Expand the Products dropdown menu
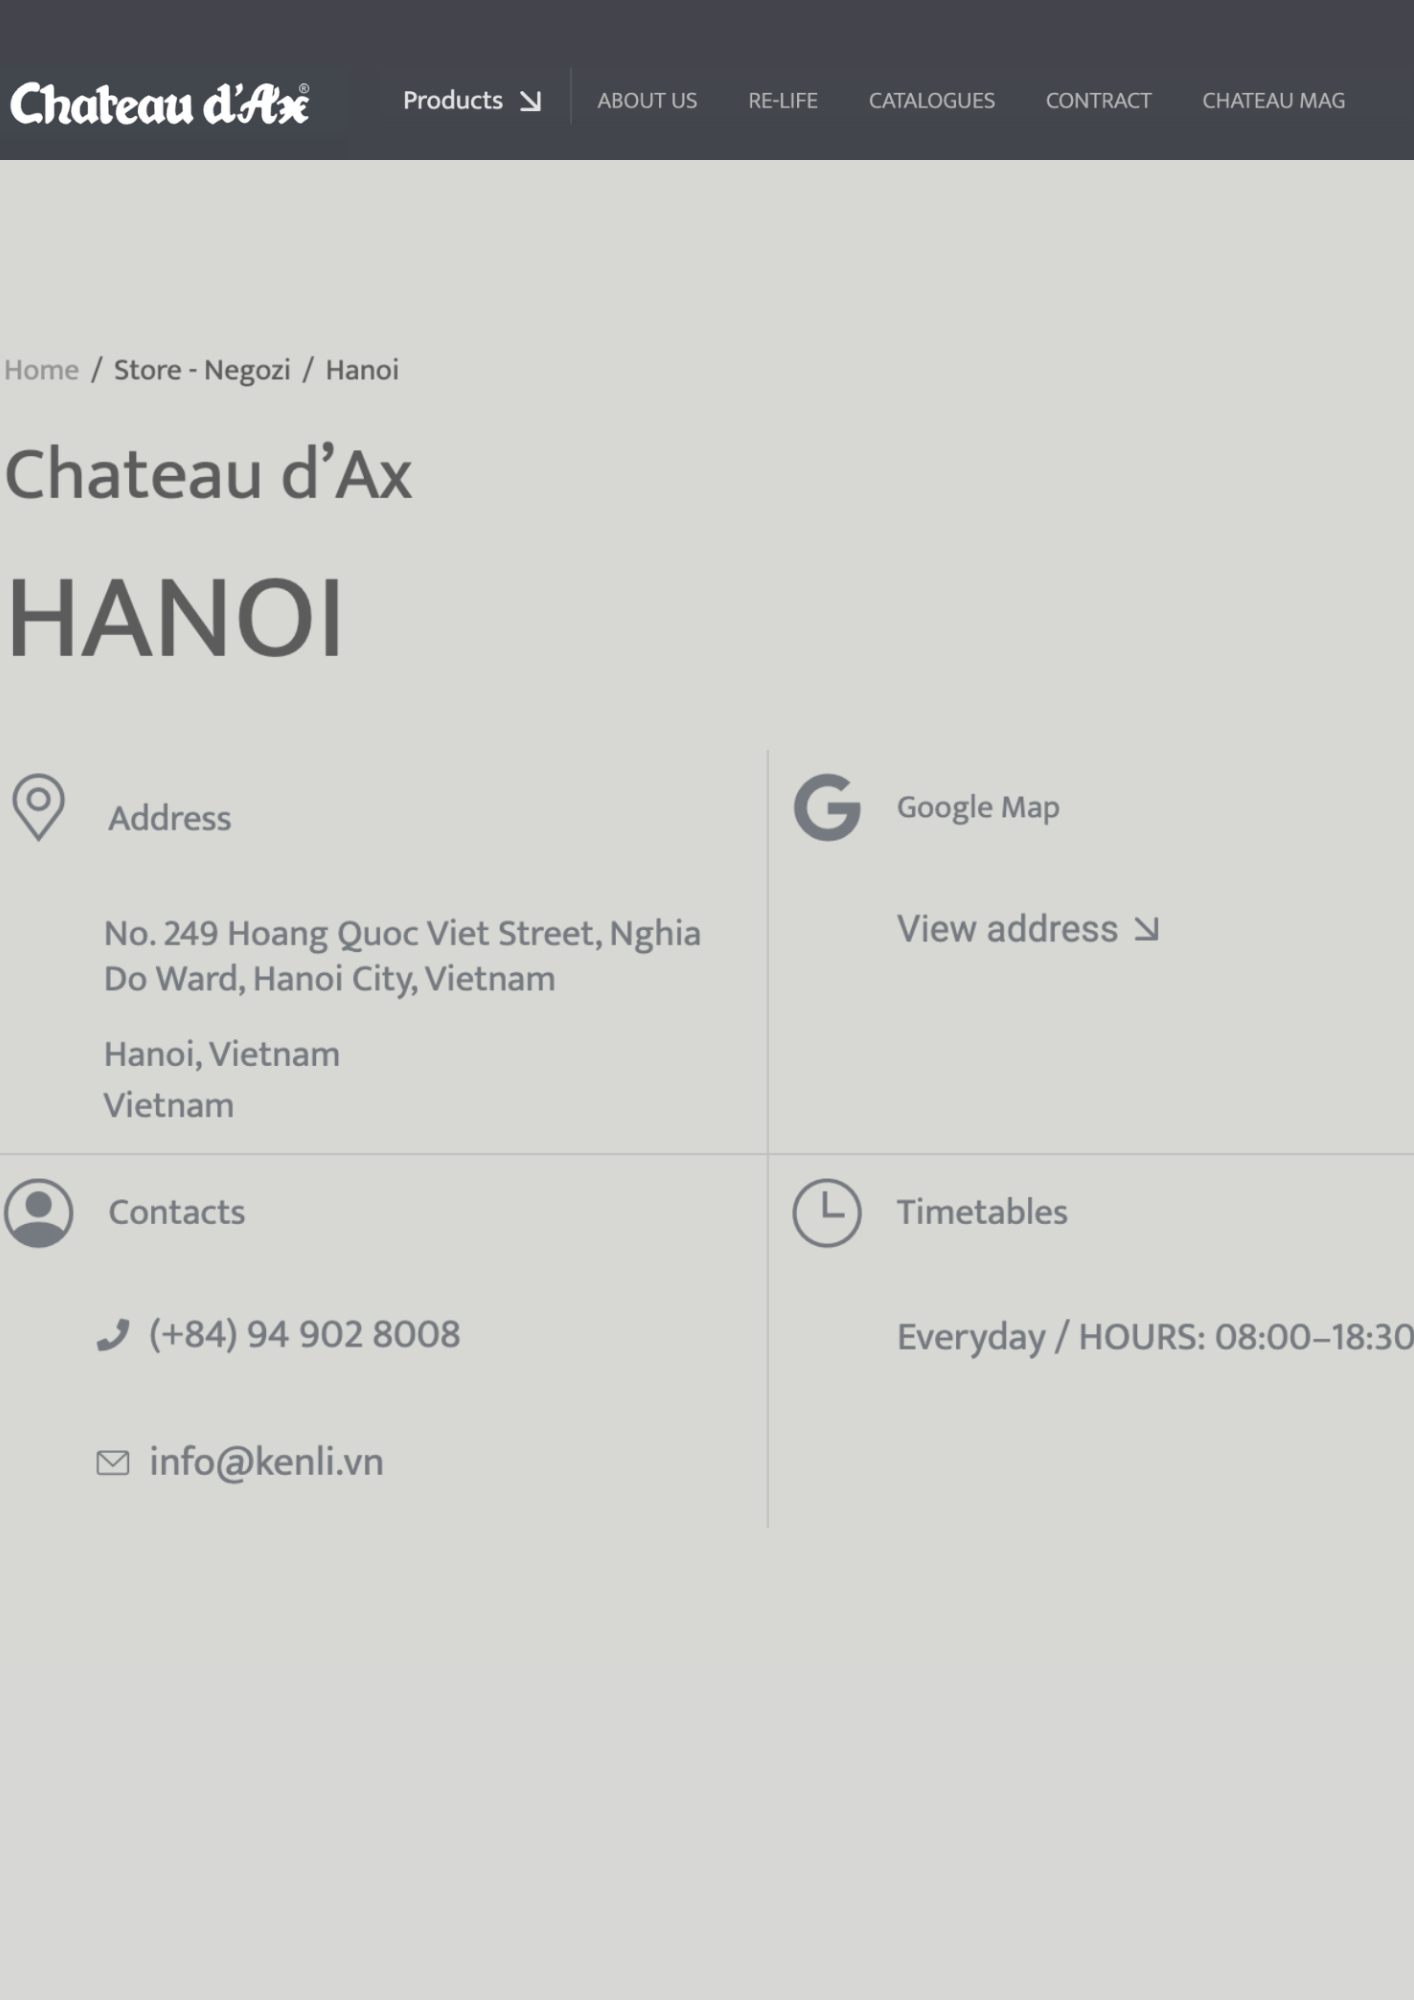 [453, 101]
